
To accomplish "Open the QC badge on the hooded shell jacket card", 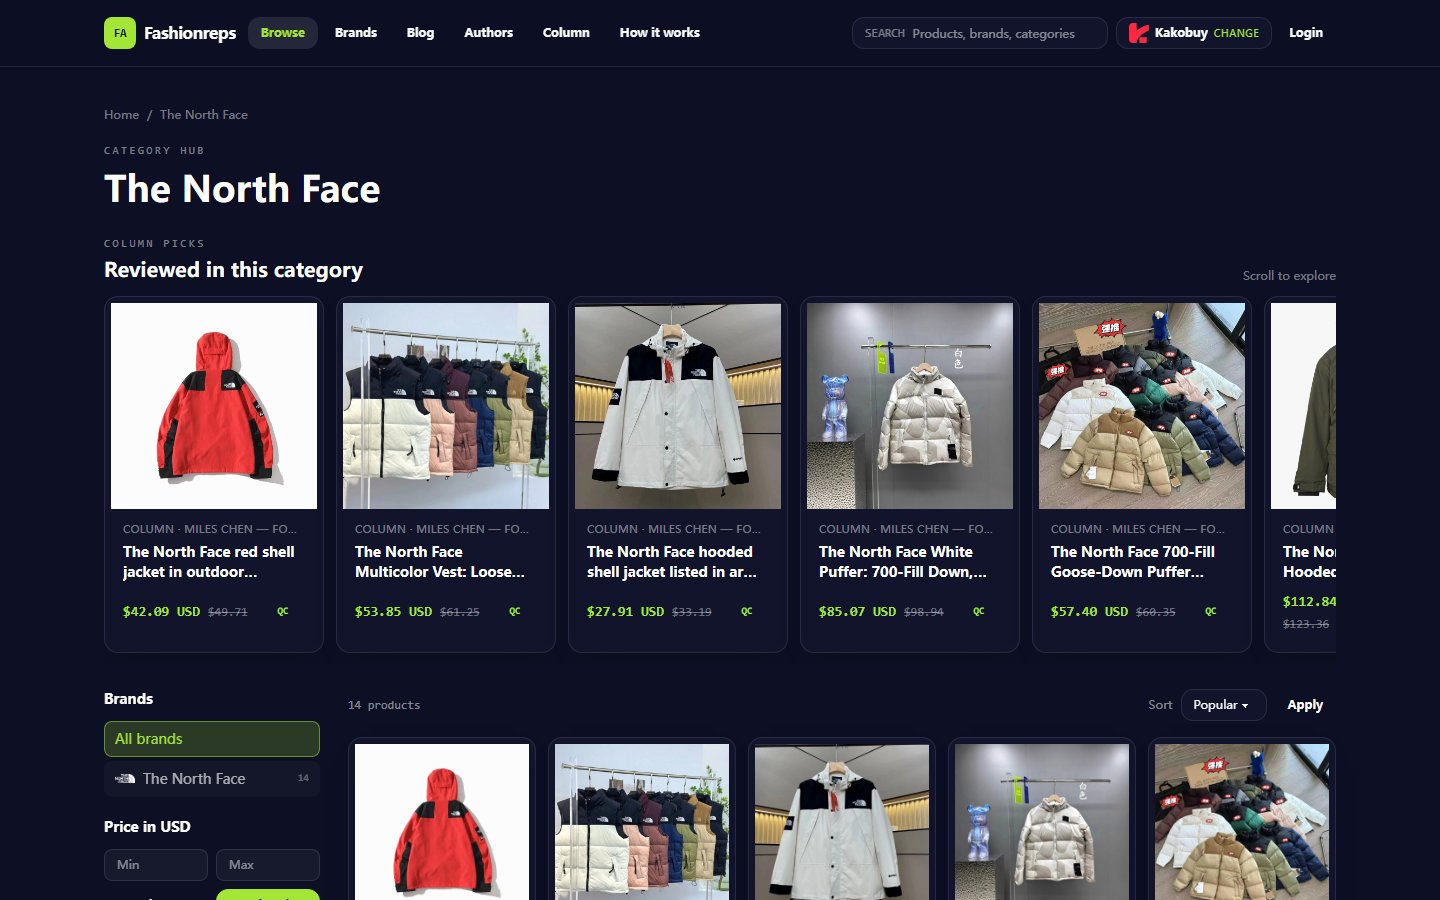I will pos(747,611).
